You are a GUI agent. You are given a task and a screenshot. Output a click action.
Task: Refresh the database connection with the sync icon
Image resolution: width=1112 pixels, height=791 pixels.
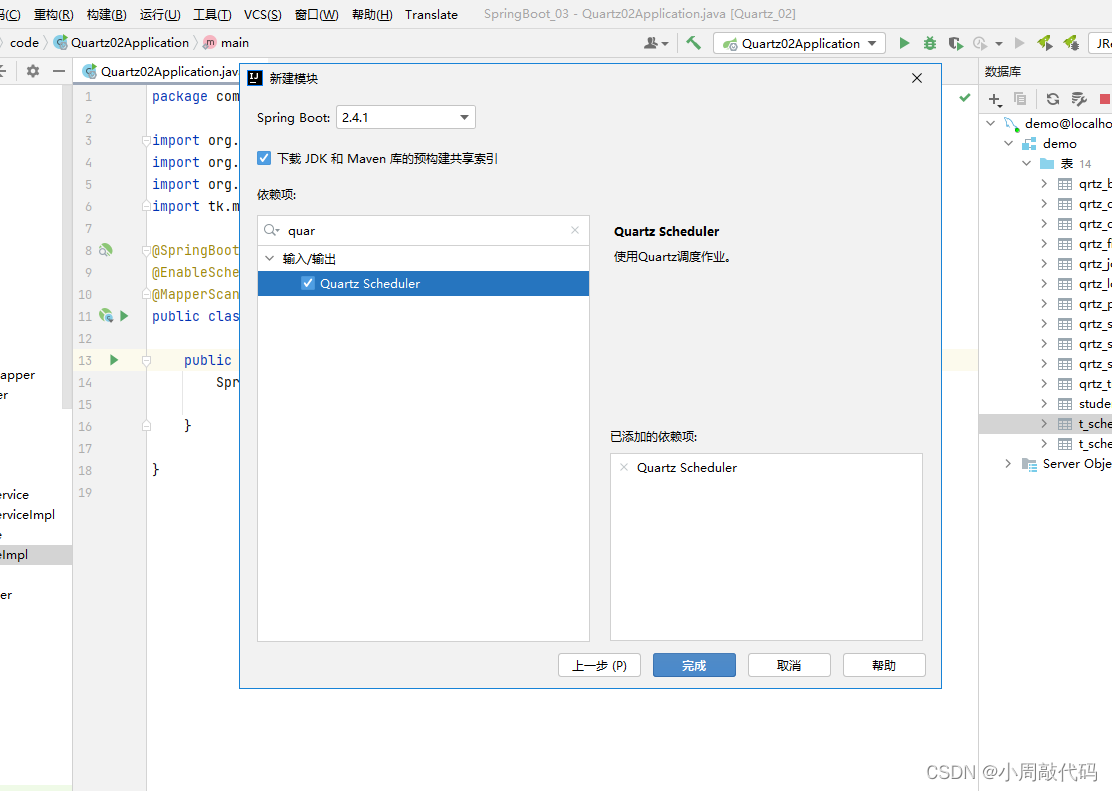1053,99
